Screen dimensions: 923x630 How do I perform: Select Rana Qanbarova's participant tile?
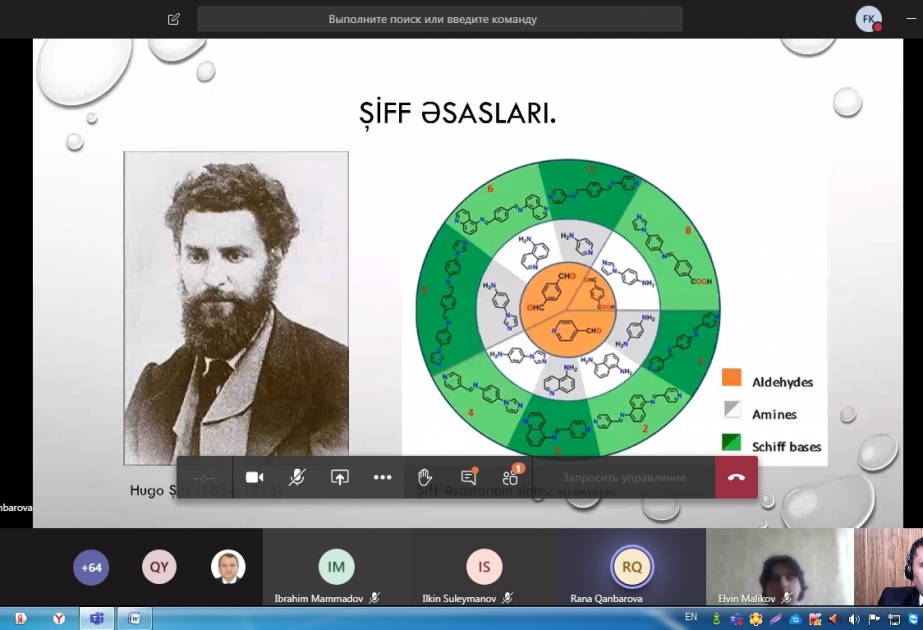[x=632, y=567]
